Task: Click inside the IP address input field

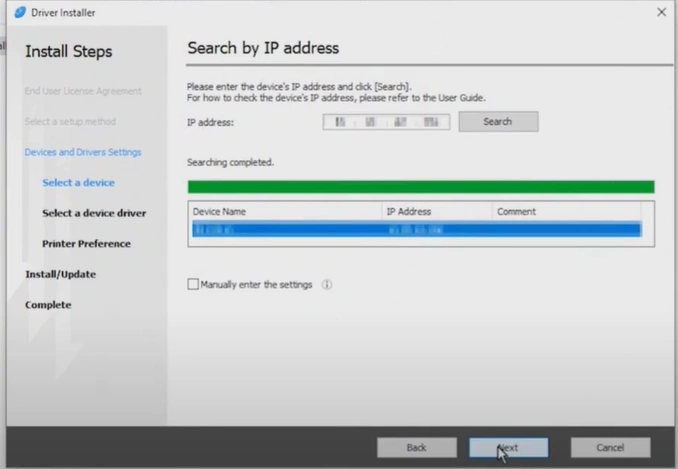Action: pyautogui.click(x=386, y=122)
